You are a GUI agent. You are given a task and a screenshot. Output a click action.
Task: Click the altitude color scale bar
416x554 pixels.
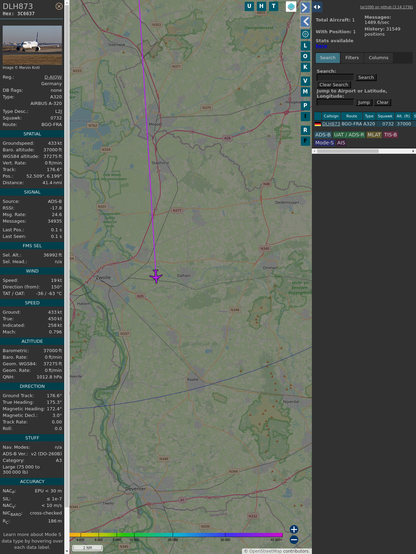[176, 535]
